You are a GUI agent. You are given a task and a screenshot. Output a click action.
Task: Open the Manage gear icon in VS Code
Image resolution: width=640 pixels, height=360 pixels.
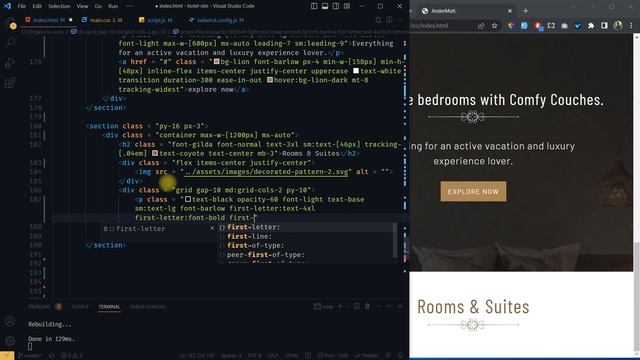10,340
